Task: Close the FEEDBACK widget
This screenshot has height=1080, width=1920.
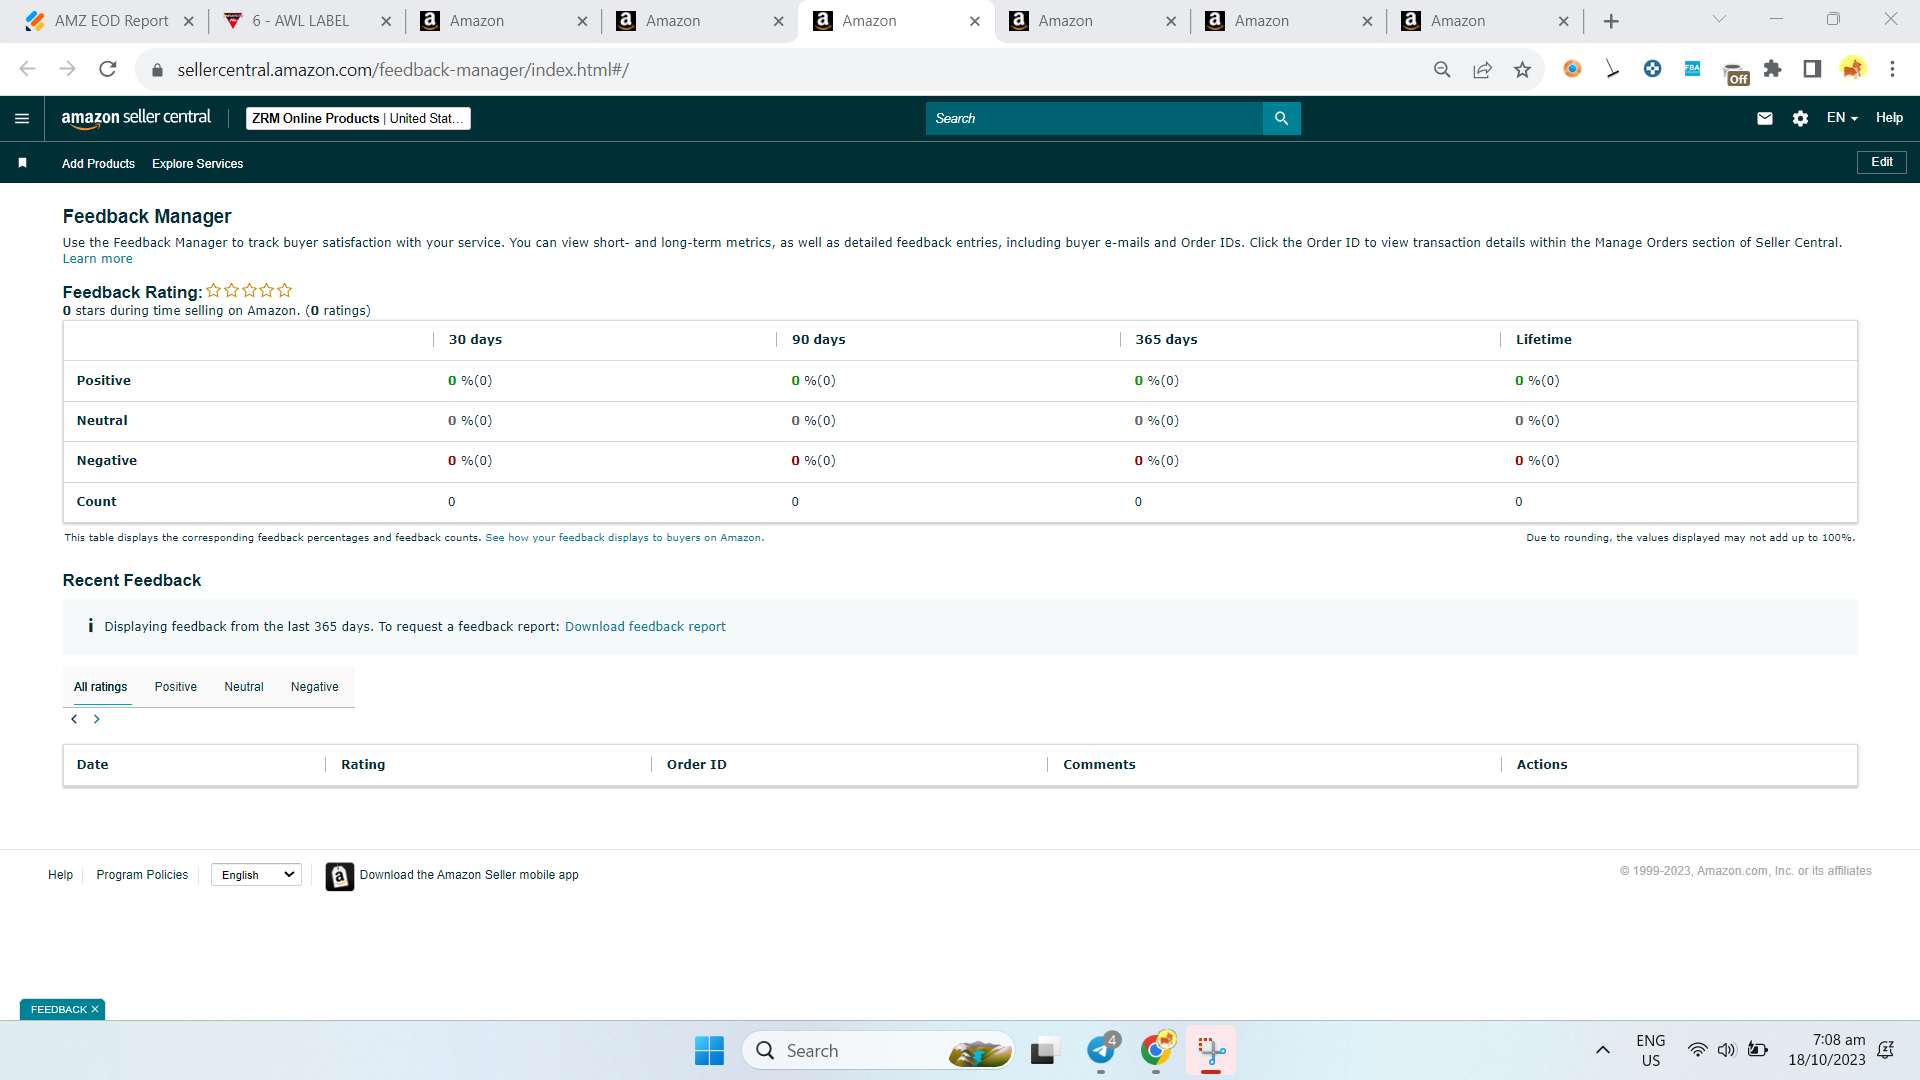Action: [x=95, y=1010]
